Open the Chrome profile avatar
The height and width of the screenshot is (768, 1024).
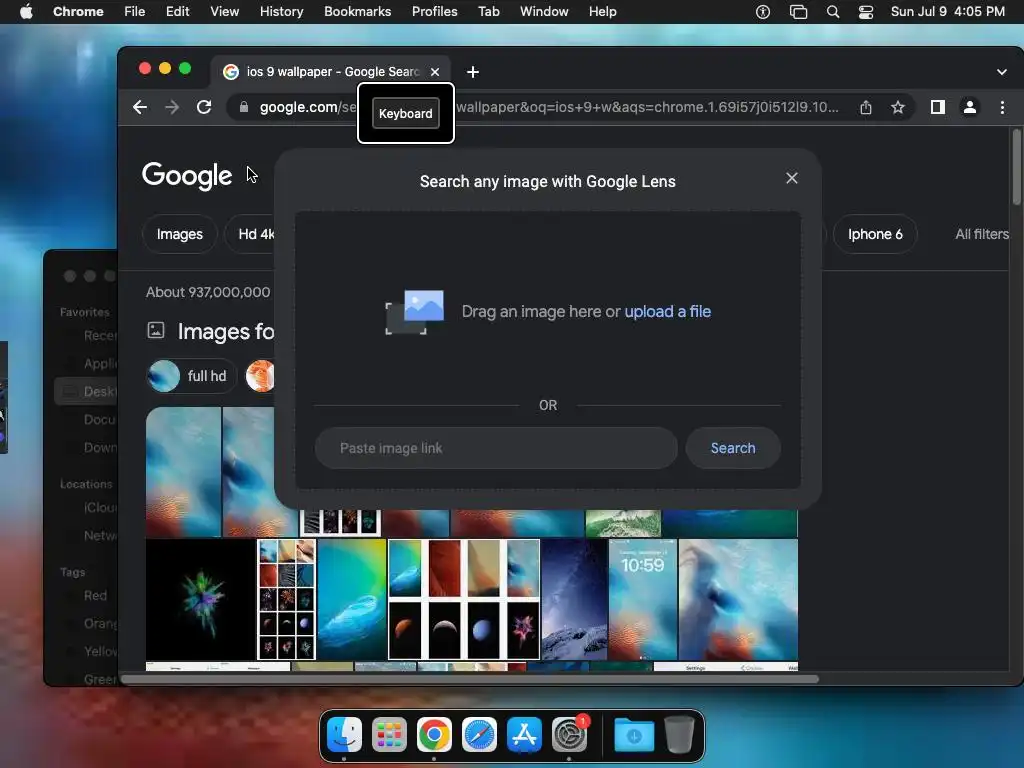(970, 107)
